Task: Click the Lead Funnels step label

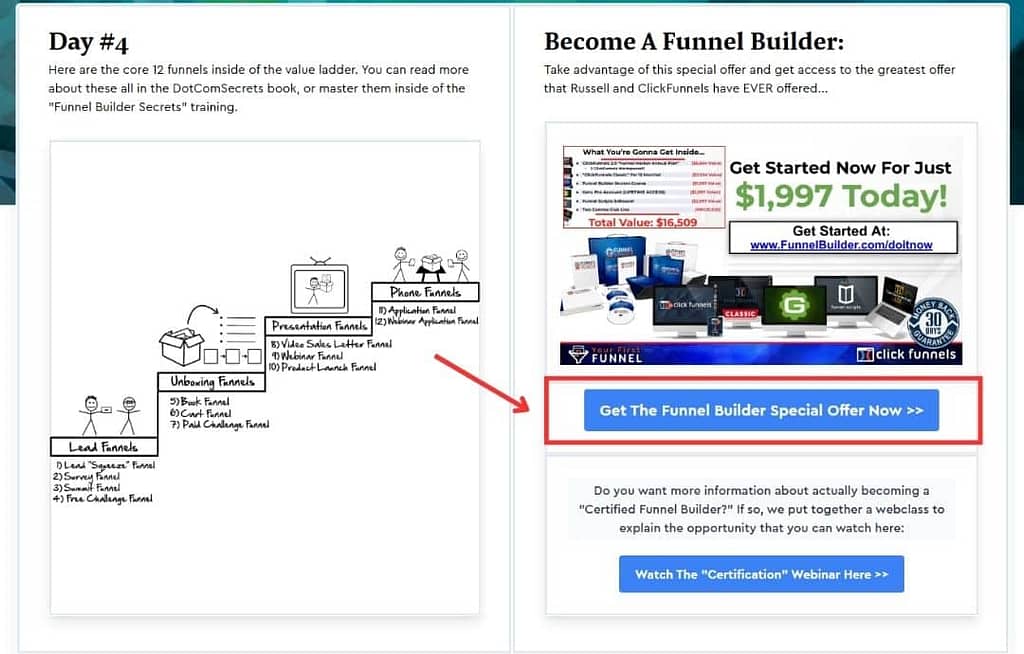Action: (104, 447)
